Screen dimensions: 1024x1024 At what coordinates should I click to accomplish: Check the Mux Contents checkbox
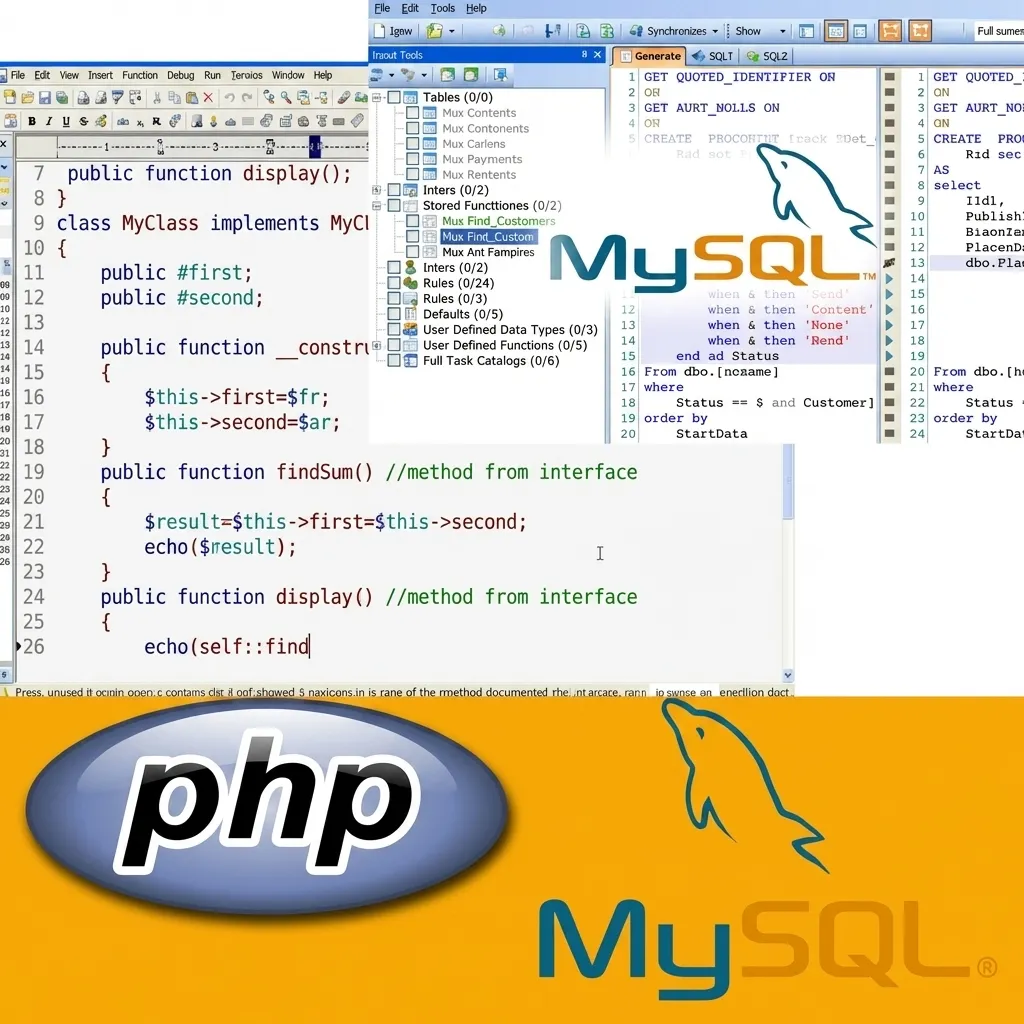click(414, 113)
